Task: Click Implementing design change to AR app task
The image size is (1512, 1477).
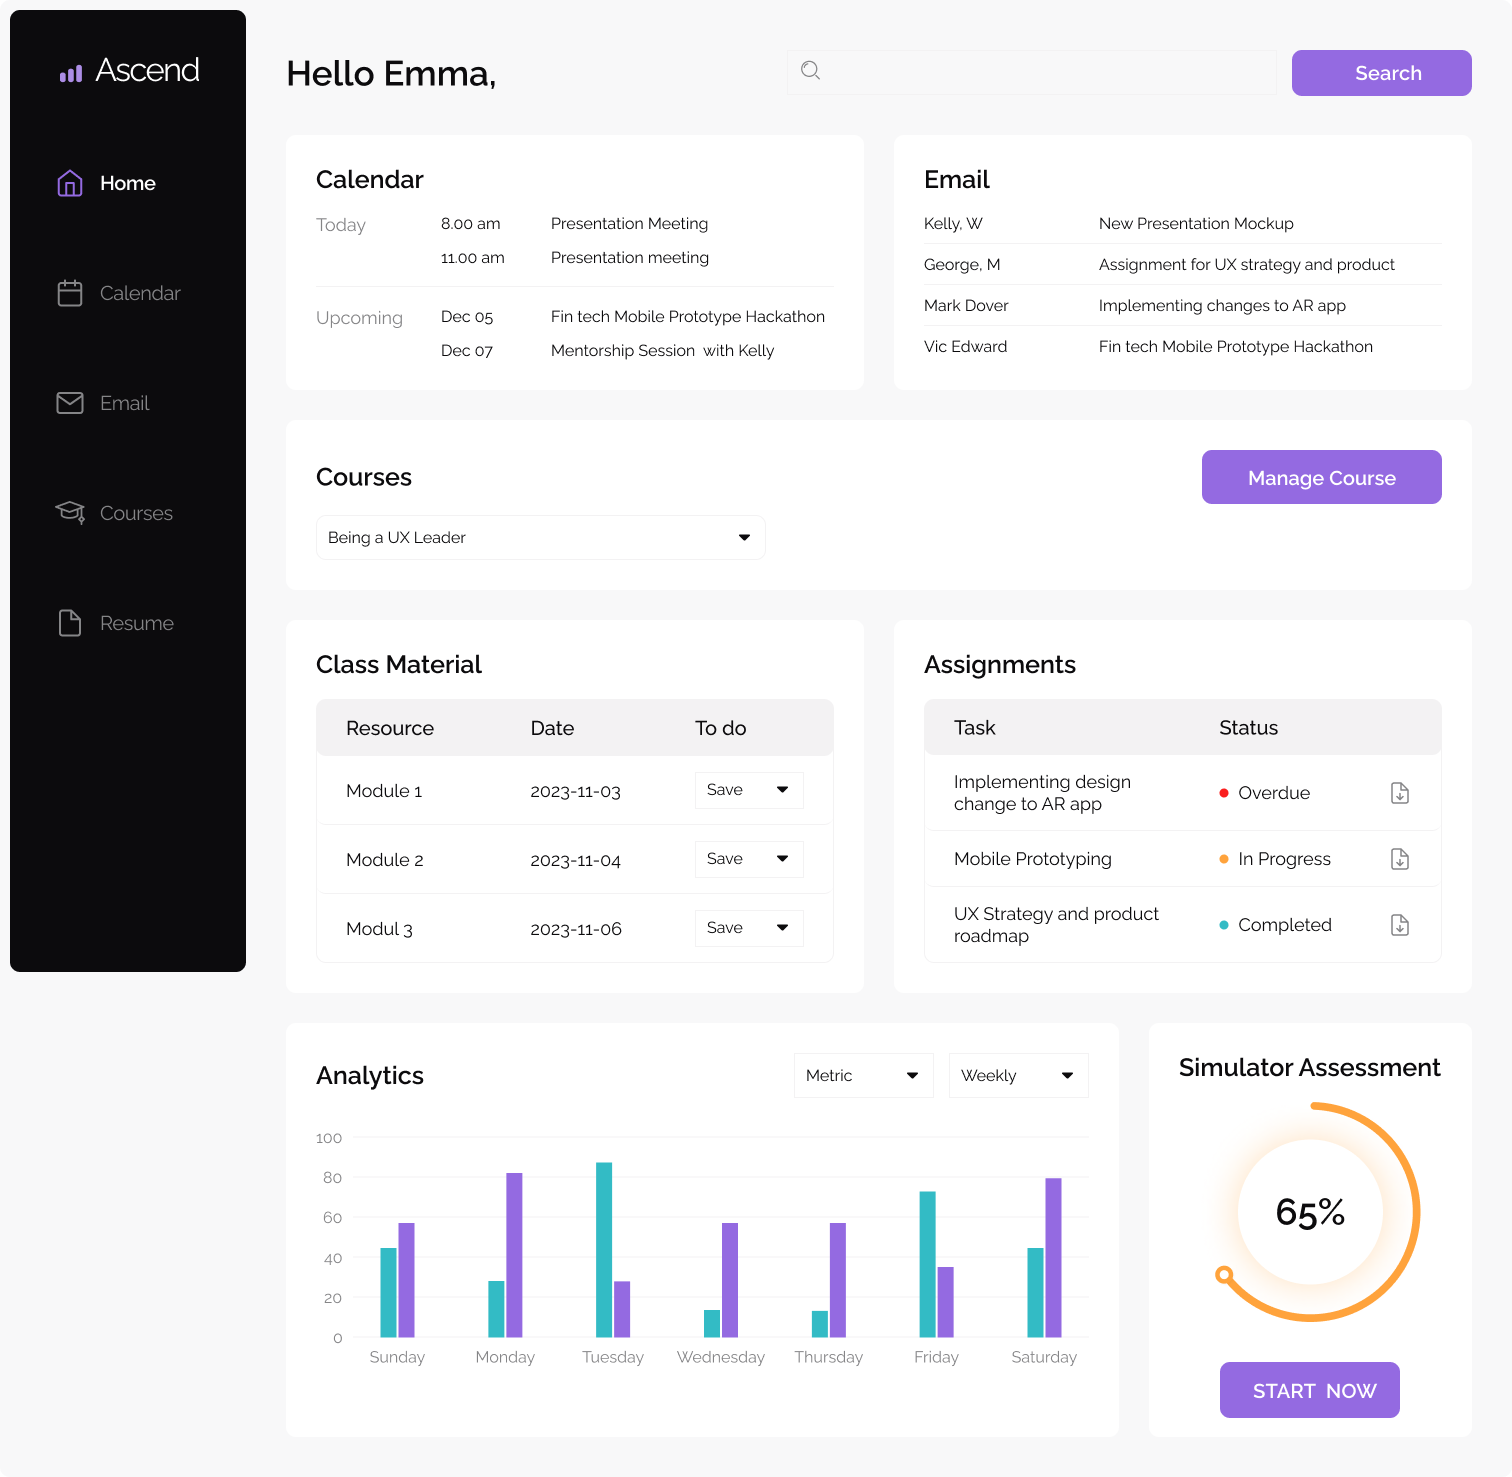Action: coord(1042,793)
